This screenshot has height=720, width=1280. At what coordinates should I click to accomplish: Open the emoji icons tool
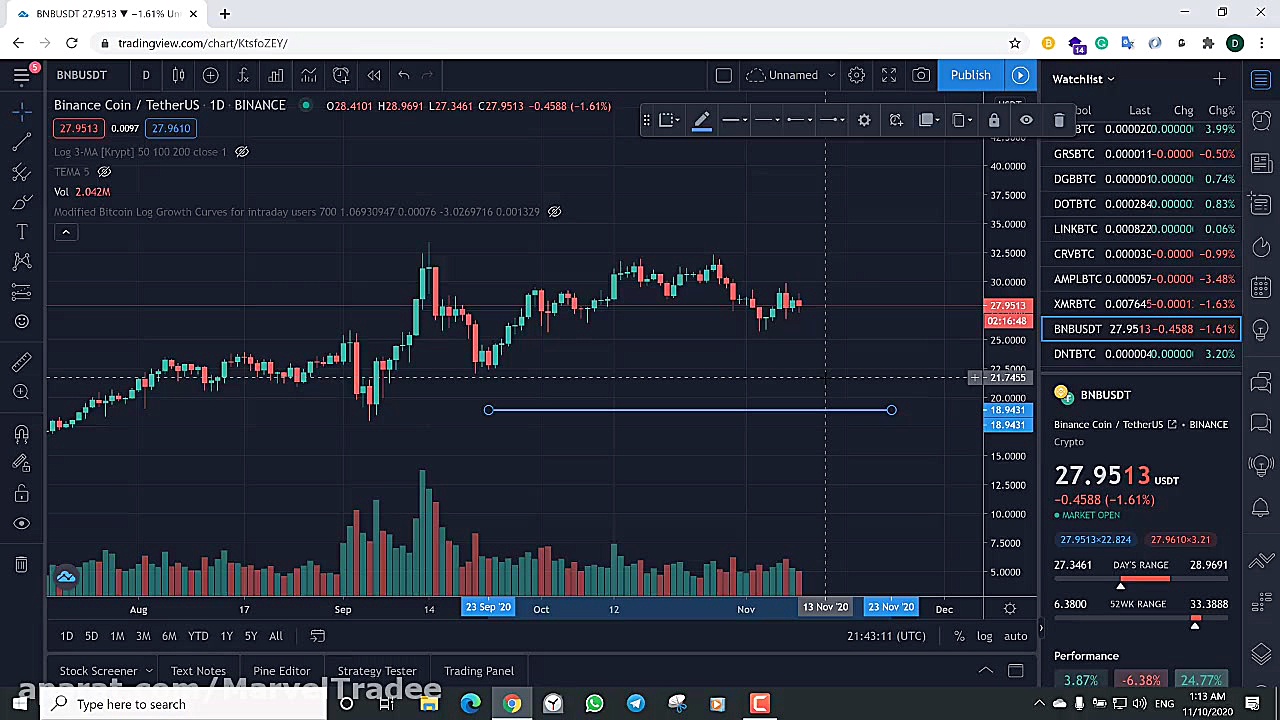coord(21,322)
